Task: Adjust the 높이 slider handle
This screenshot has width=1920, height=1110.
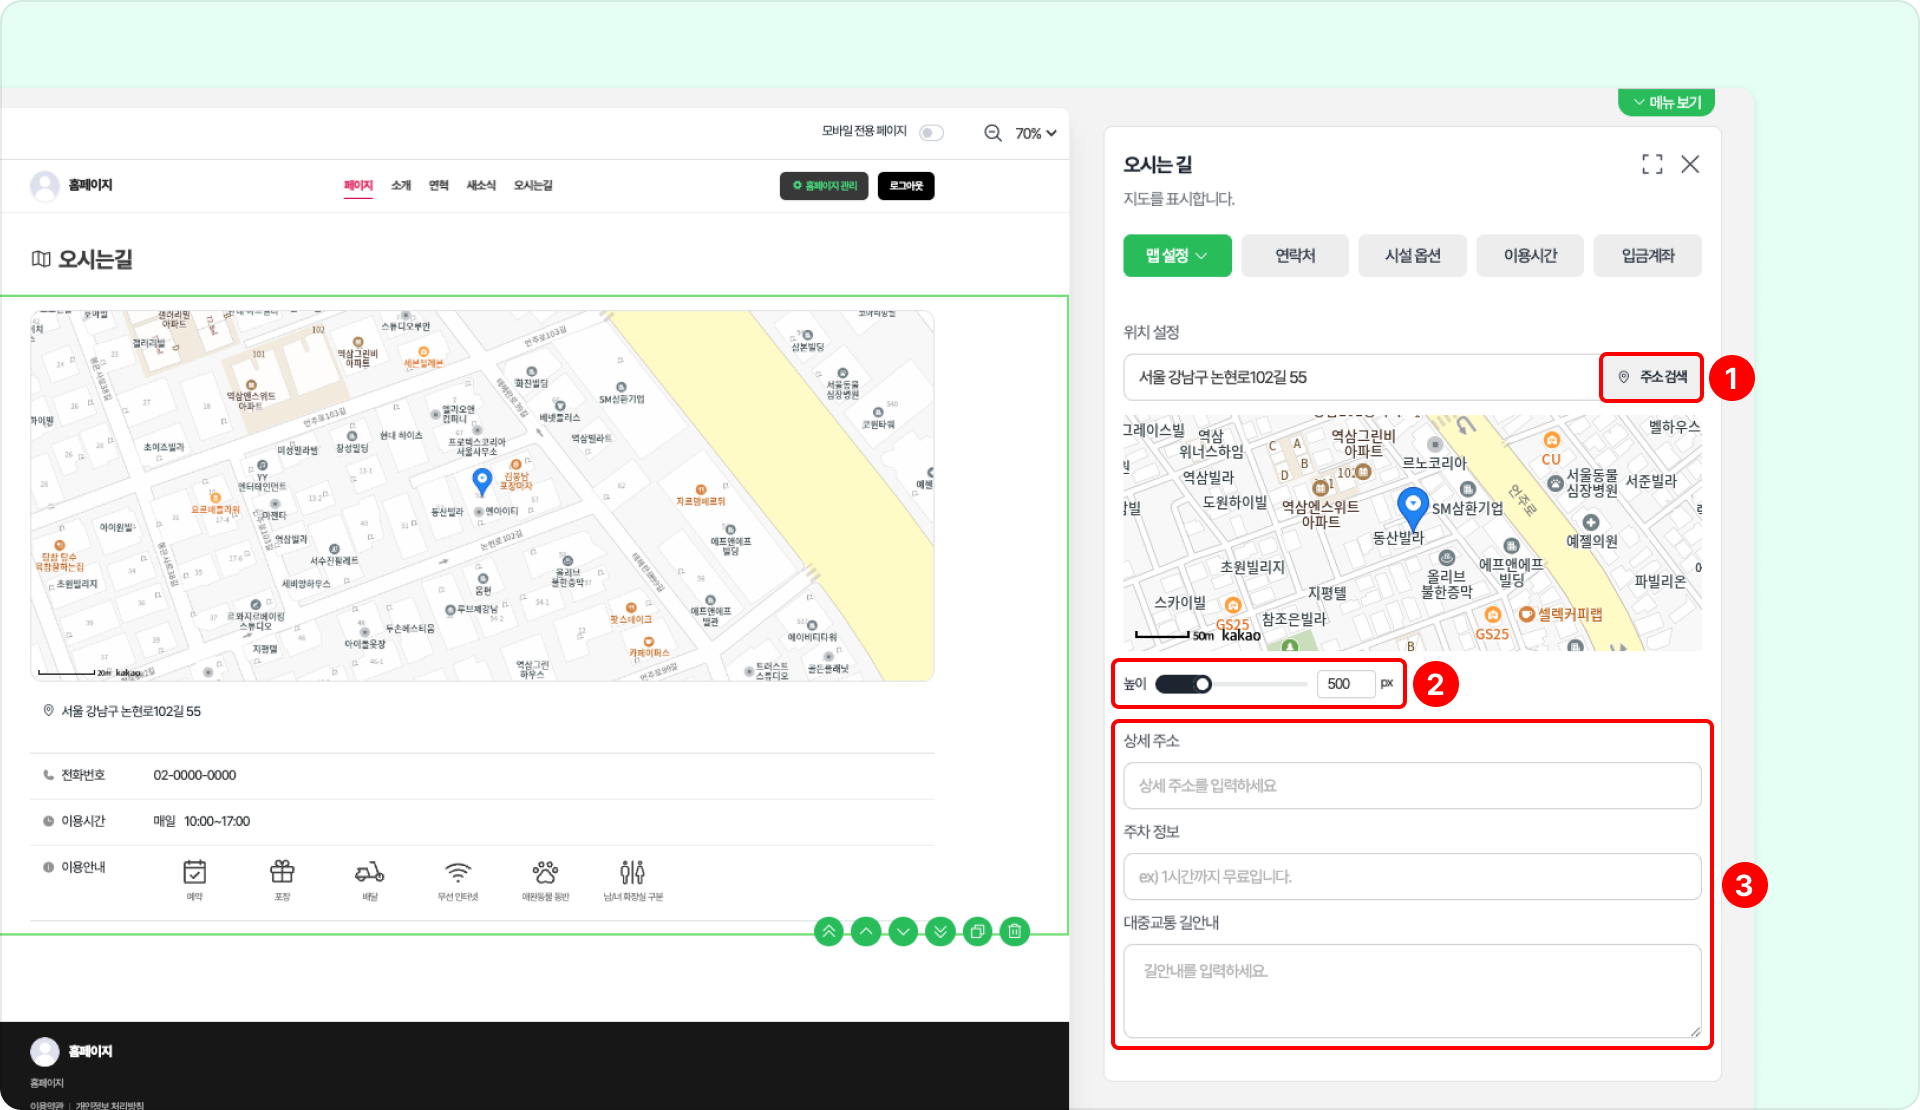Action: [x=1203, y=684]
